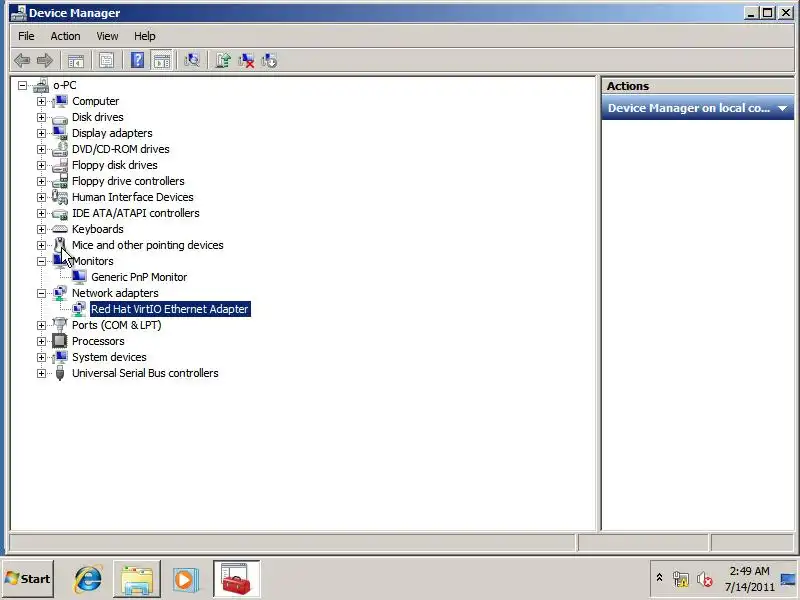Expand the Disk drives category

(41, 117)
